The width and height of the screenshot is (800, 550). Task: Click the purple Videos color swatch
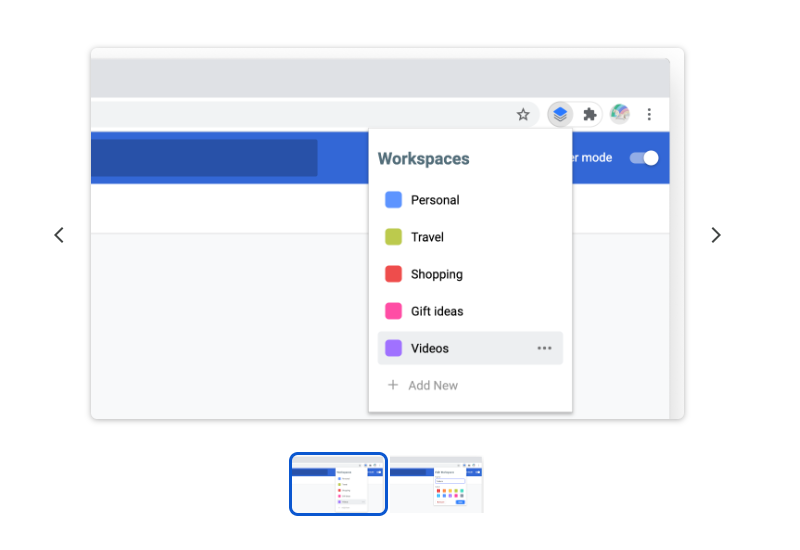(x=394, y=348)
